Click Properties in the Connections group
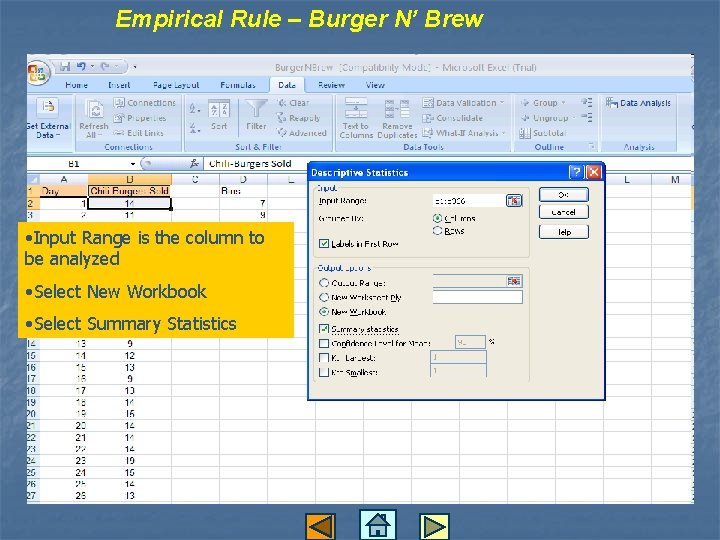720x540 pixels. pyautogui.click(x=140, y=118)
